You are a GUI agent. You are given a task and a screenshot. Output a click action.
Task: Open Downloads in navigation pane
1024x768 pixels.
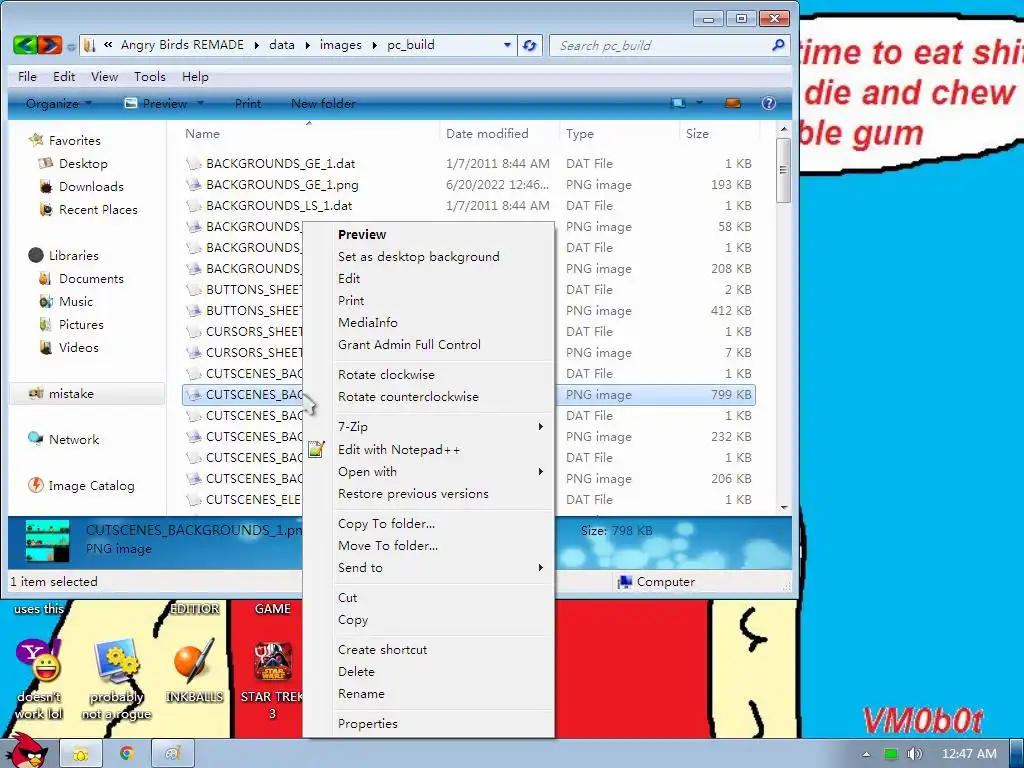click(91, 187)
